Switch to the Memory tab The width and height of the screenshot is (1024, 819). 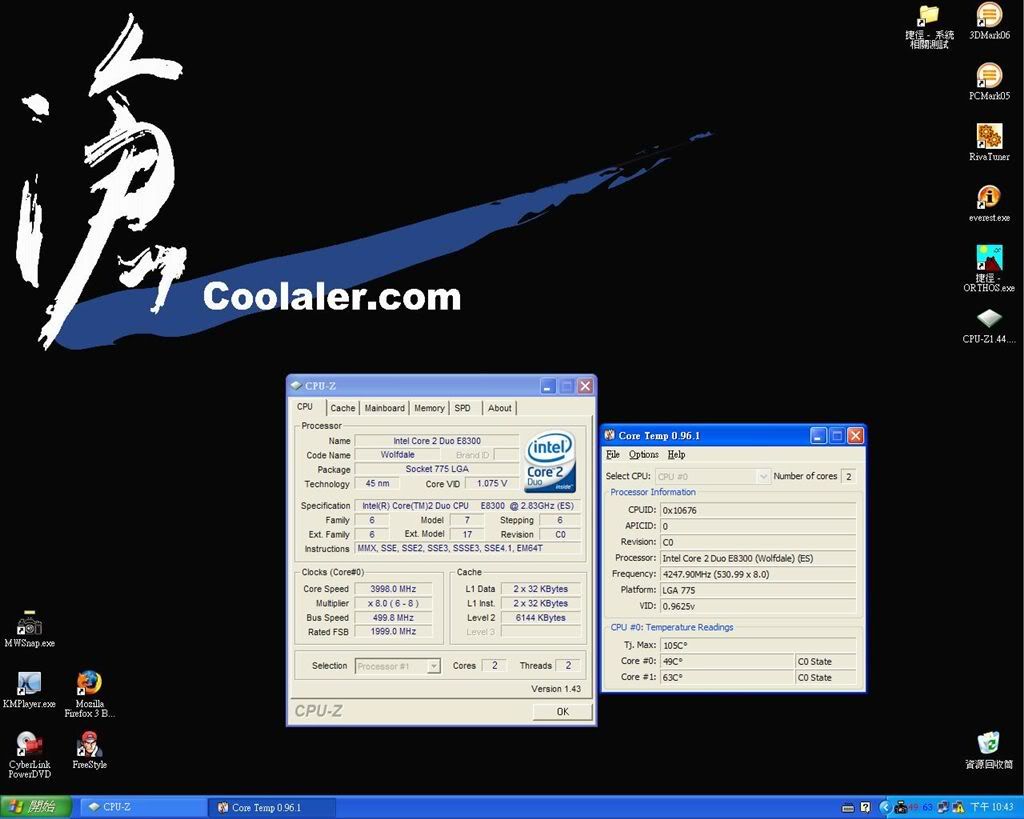429,408
